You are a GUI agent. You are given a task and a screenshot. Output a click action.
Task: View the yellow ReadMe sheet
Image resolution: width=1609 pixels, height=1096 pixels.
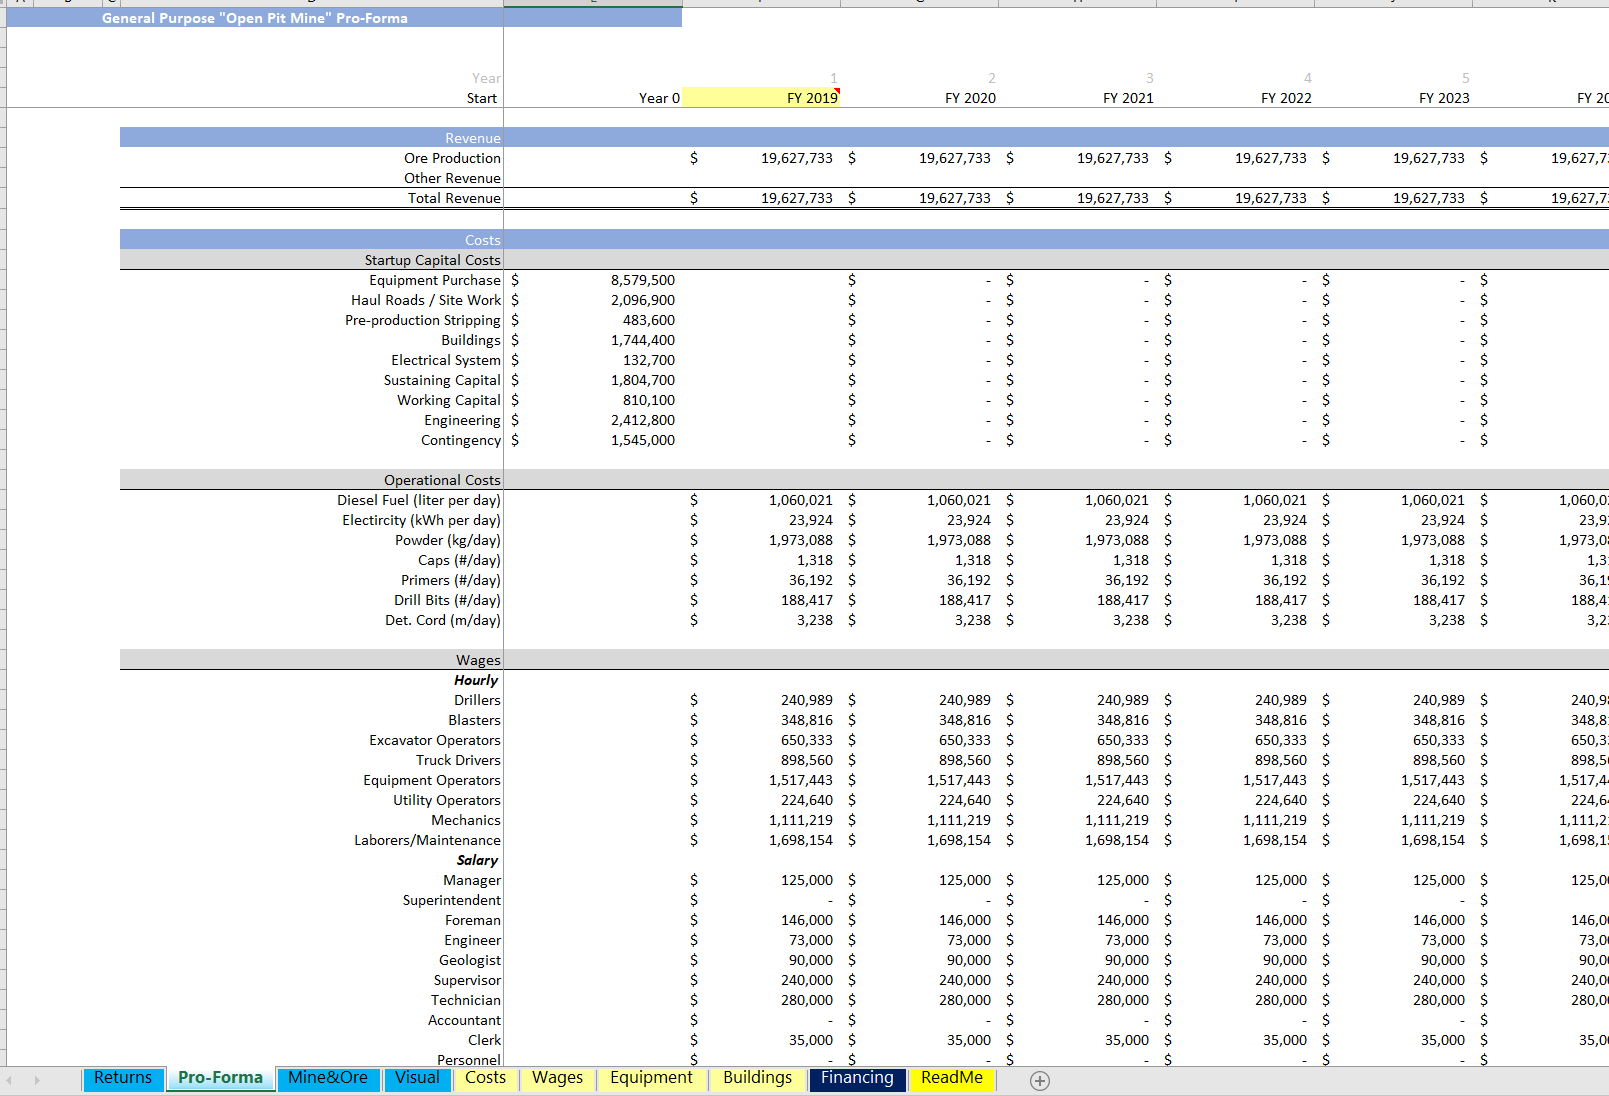951,1080
